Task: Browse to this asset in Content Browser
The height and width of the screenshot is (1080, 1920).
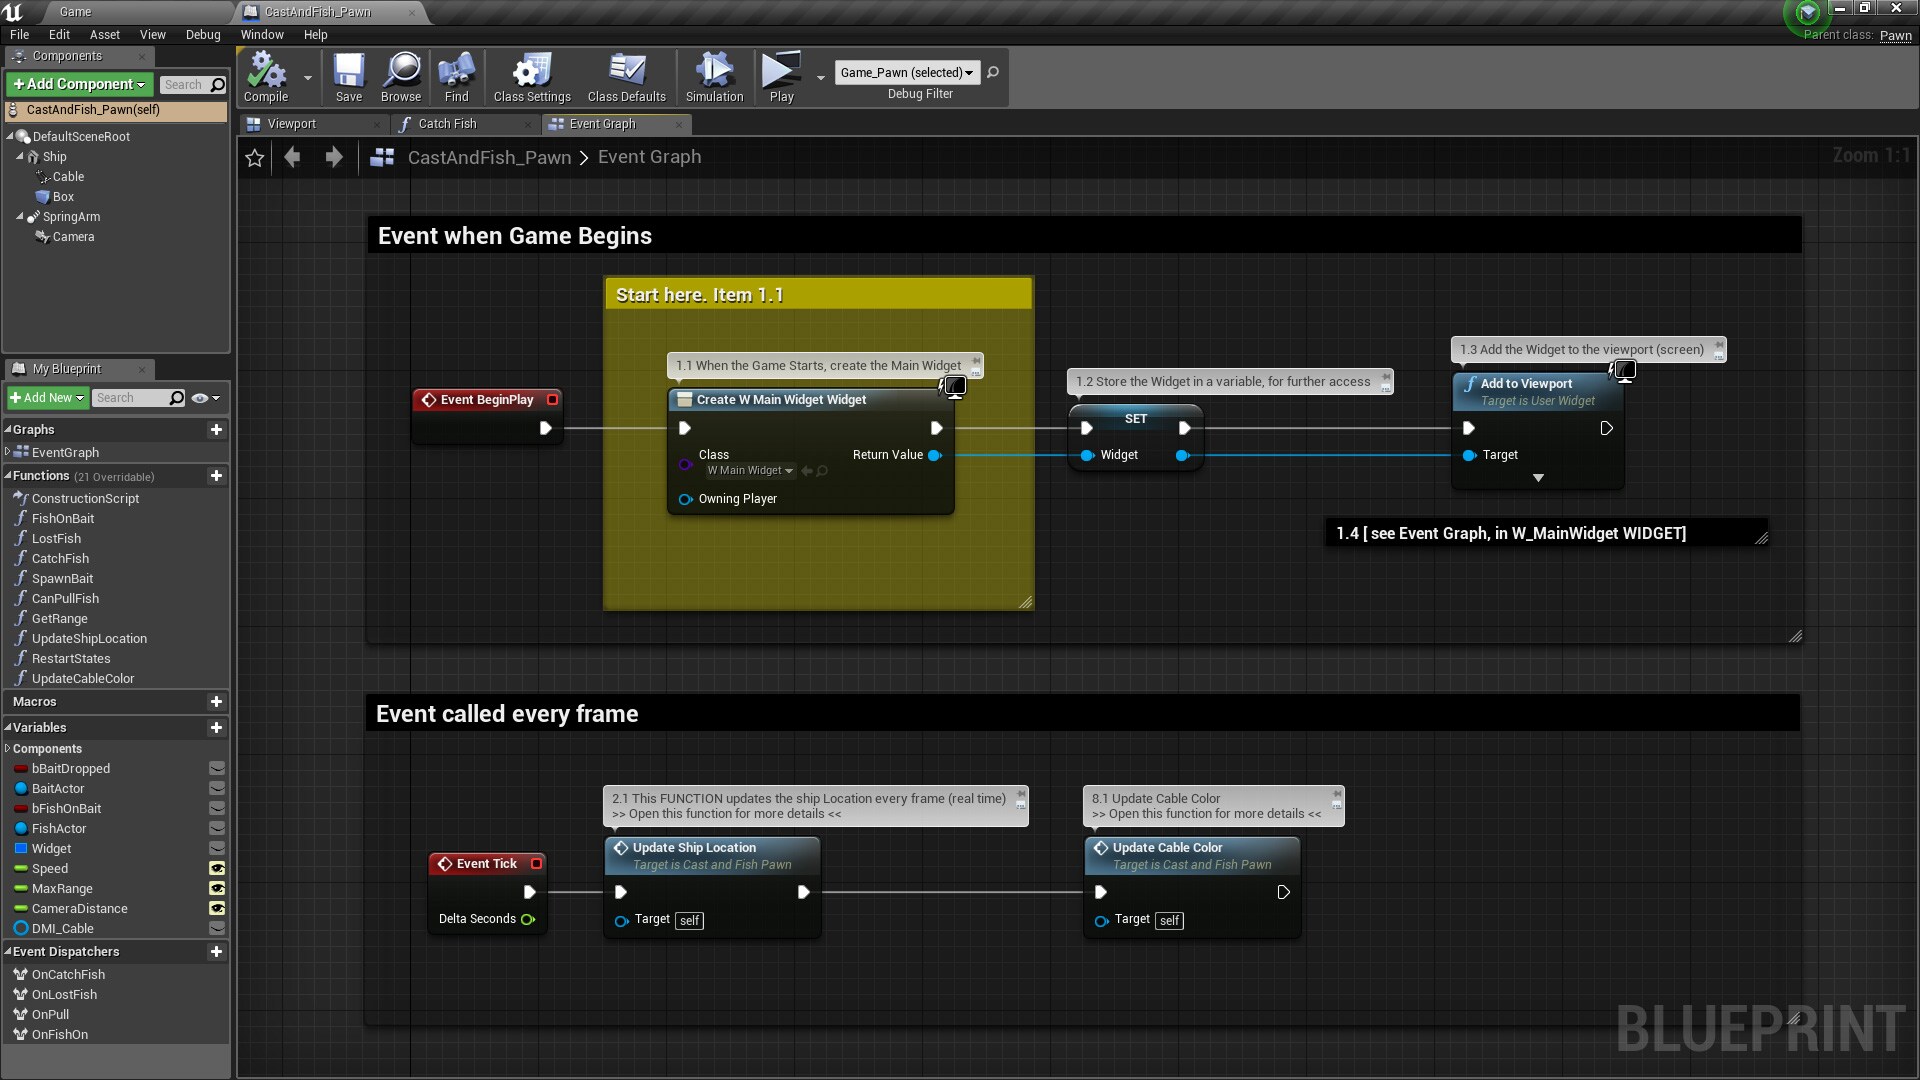Action: 400,77
